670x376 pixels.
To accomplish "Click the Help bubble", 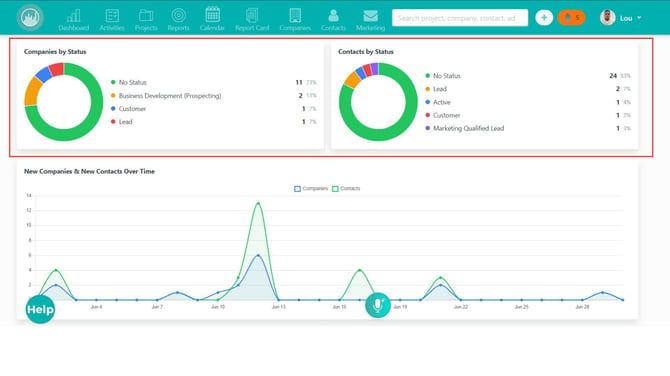I will [40, 309].
